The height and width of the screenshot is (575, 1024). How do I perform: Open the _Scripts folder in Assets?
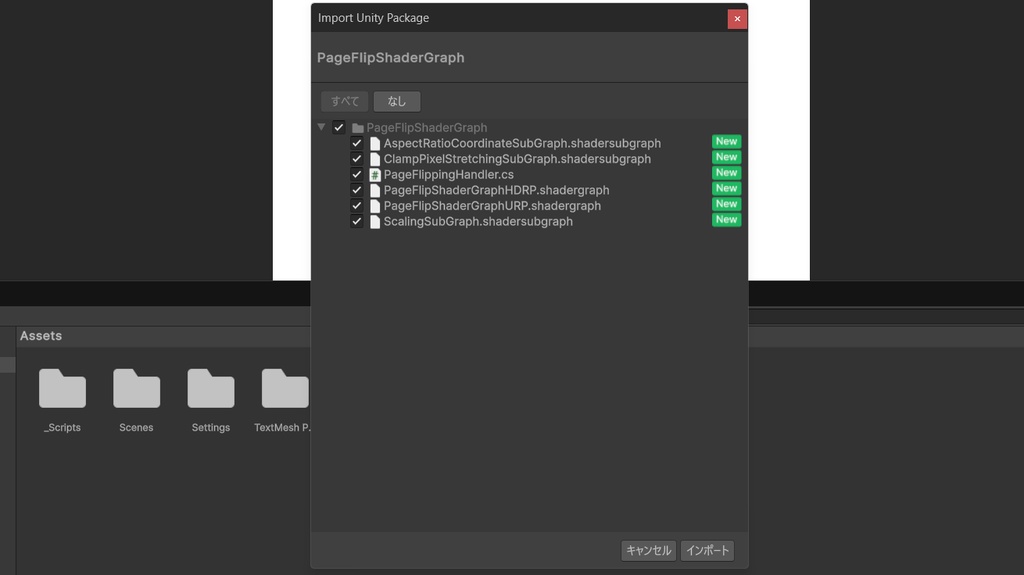coord(62,389)
